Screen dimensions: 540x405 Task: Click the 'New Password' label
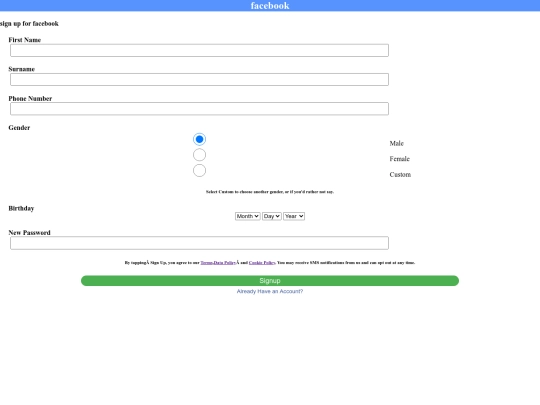coord(29,233)
